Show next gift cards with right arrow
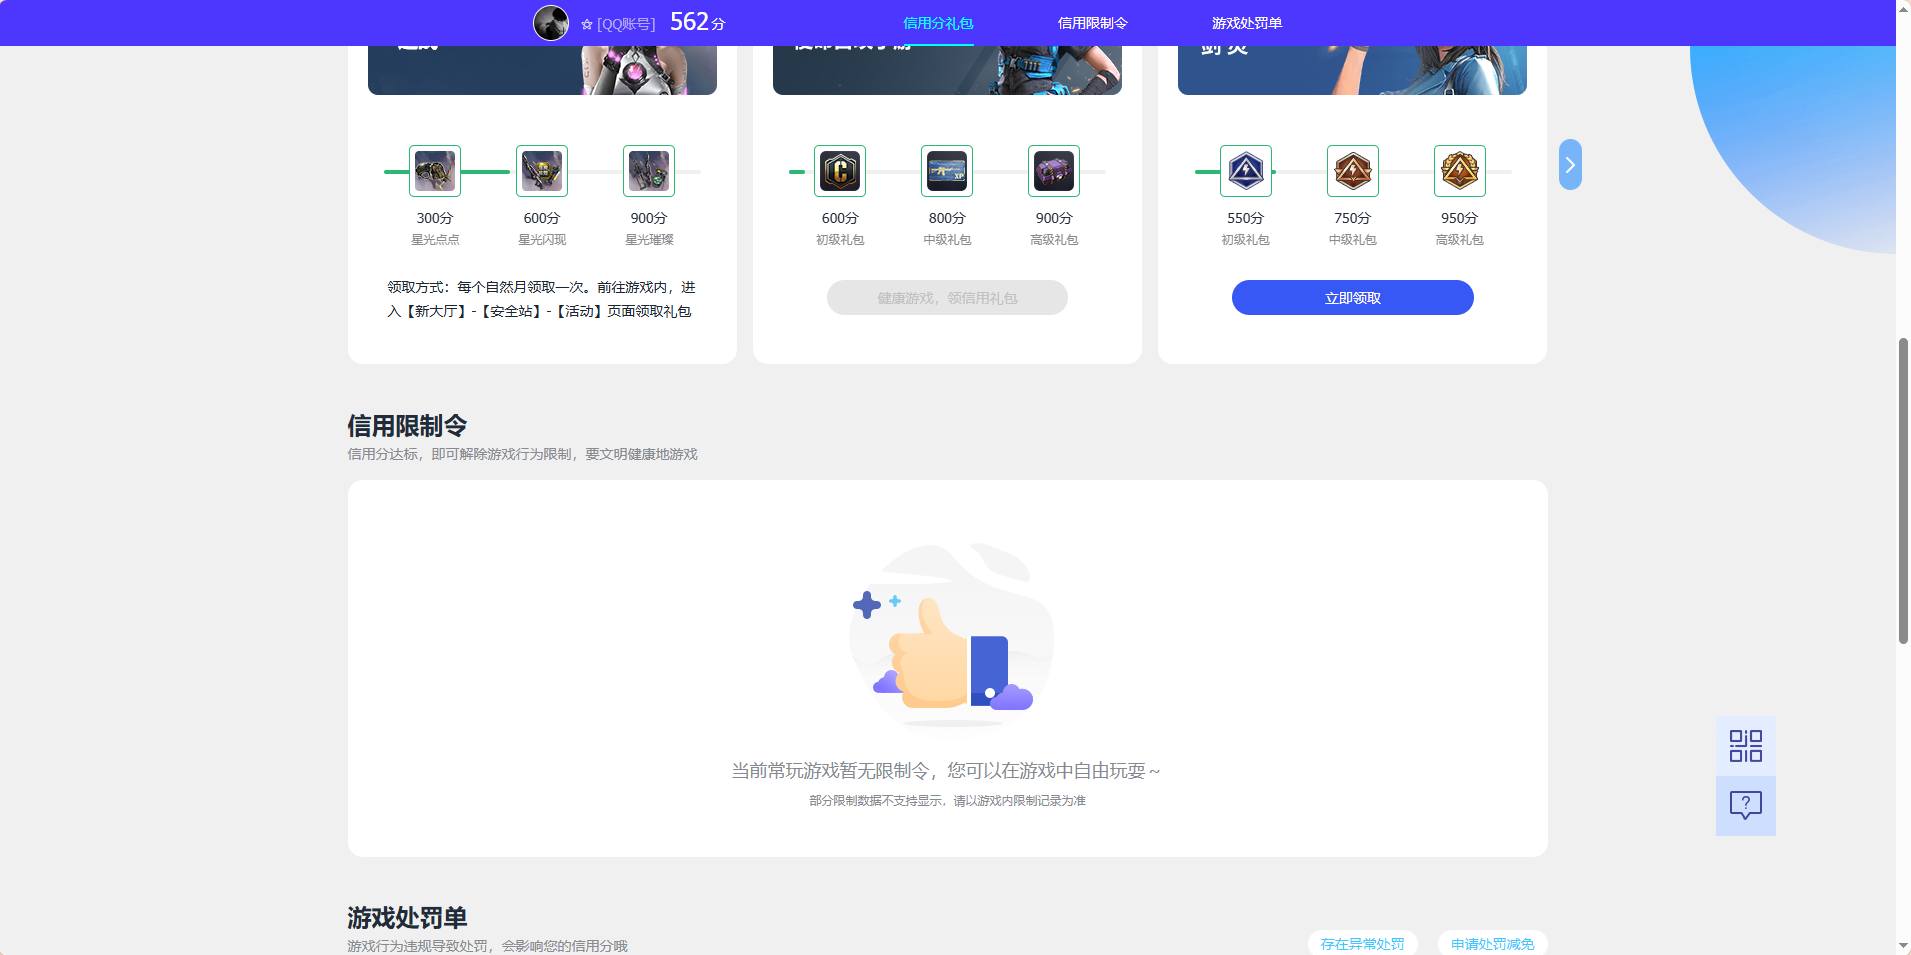The height and width of the screenshot is (955, 1911). (x=1570, y=165)
